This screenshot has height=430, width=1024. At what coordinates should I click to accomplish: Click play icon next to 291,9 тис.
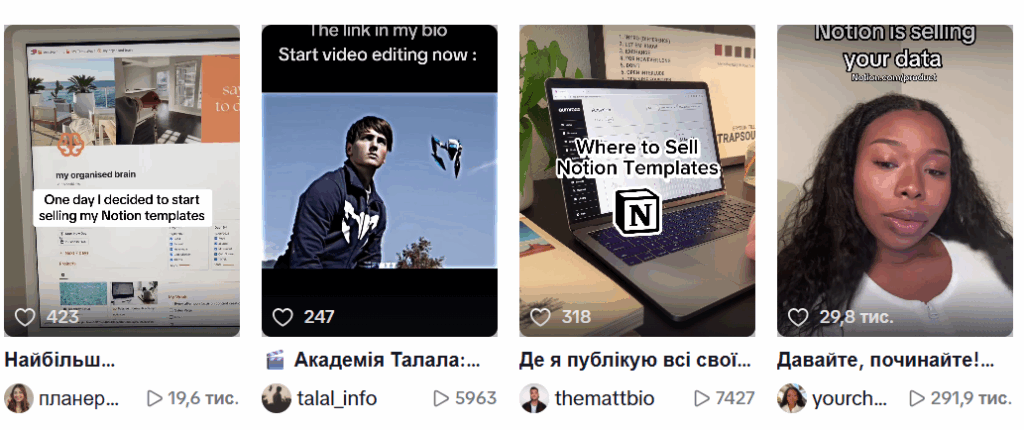tap(917, 398)
